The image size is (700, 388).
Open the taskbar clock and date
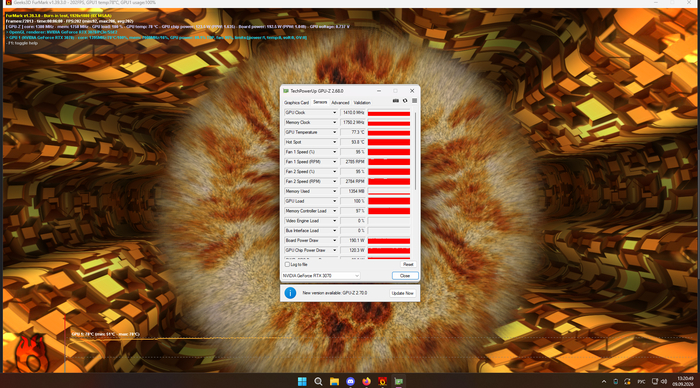[682, 381]
